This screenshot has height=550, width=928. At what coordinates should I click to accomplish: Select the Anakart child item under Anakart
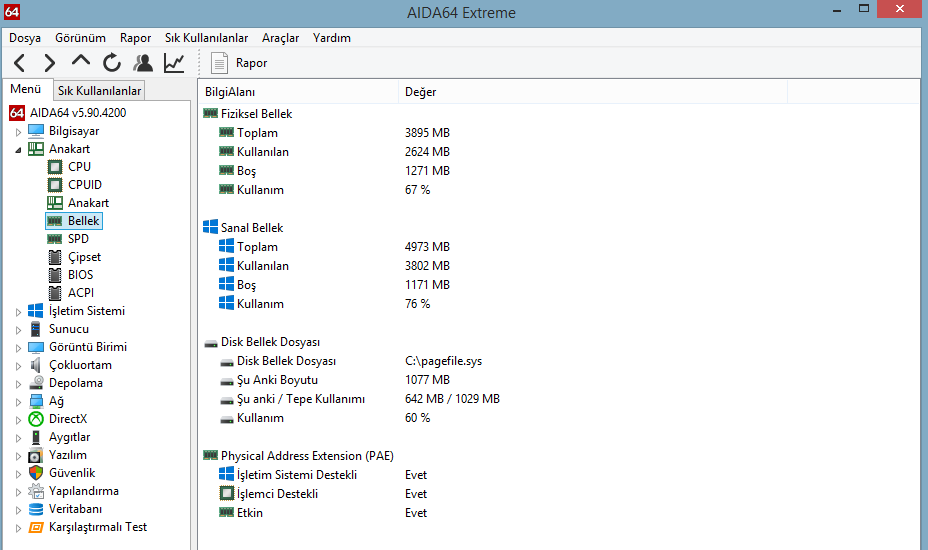click(88, 203)
